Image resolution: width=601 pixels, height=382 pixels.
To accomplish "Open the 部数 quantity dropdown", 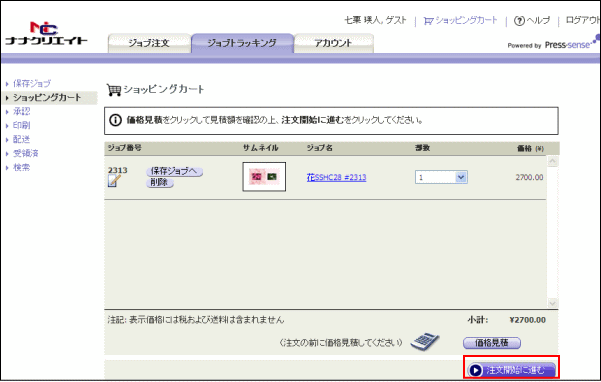I will coord(441,177).
